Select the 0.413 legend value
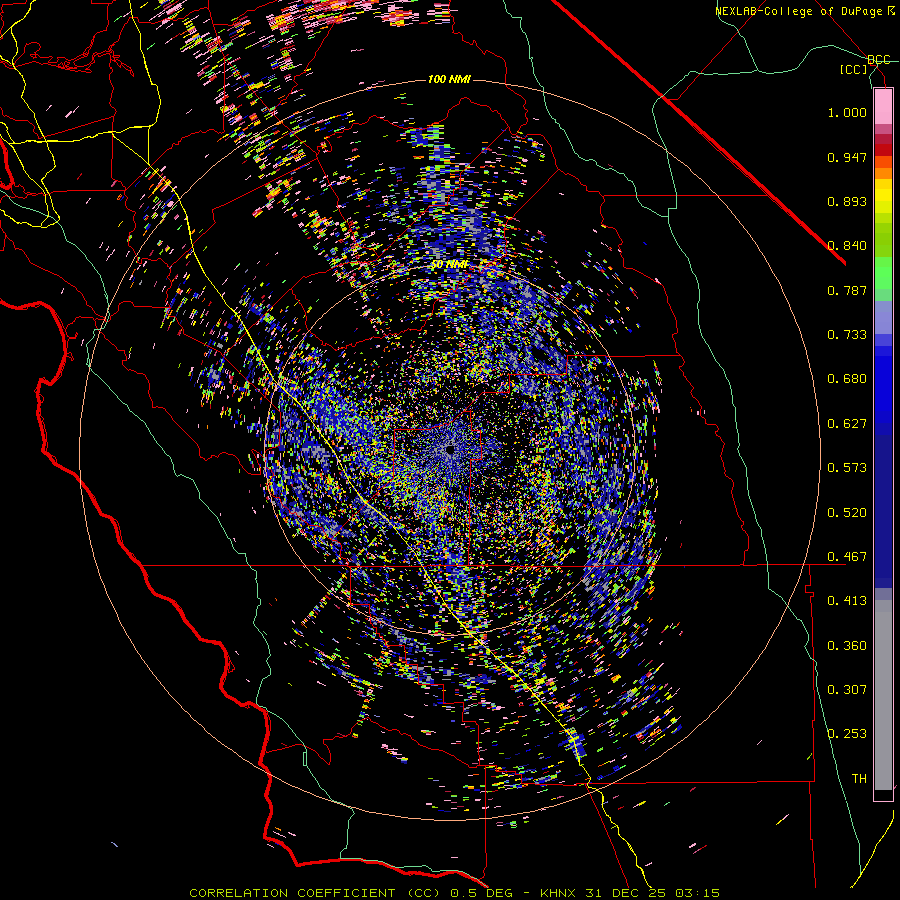The height and width of the screenshot is (900, 900). point(847,601)
